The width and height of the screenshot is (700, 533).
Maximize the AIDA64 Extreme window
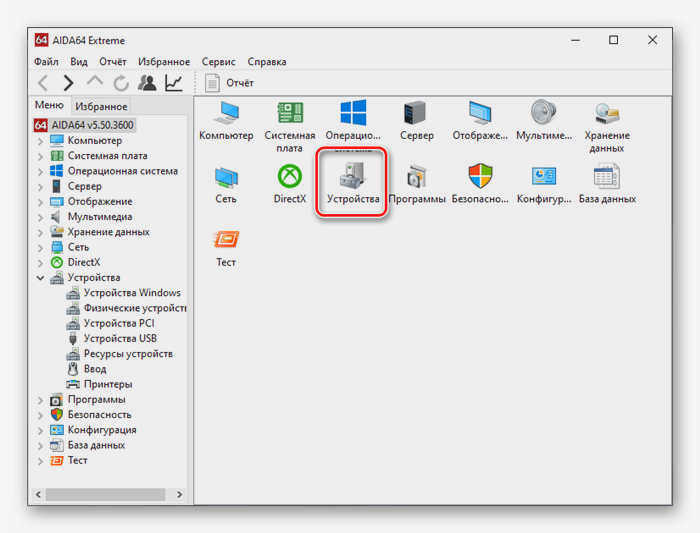click(x=613, y=40)
